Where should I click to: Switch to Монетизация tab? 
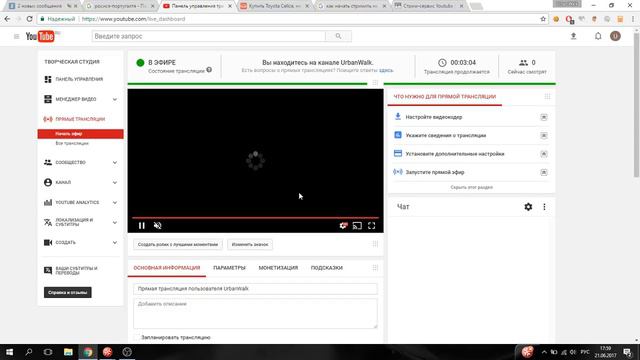(278, 268)
